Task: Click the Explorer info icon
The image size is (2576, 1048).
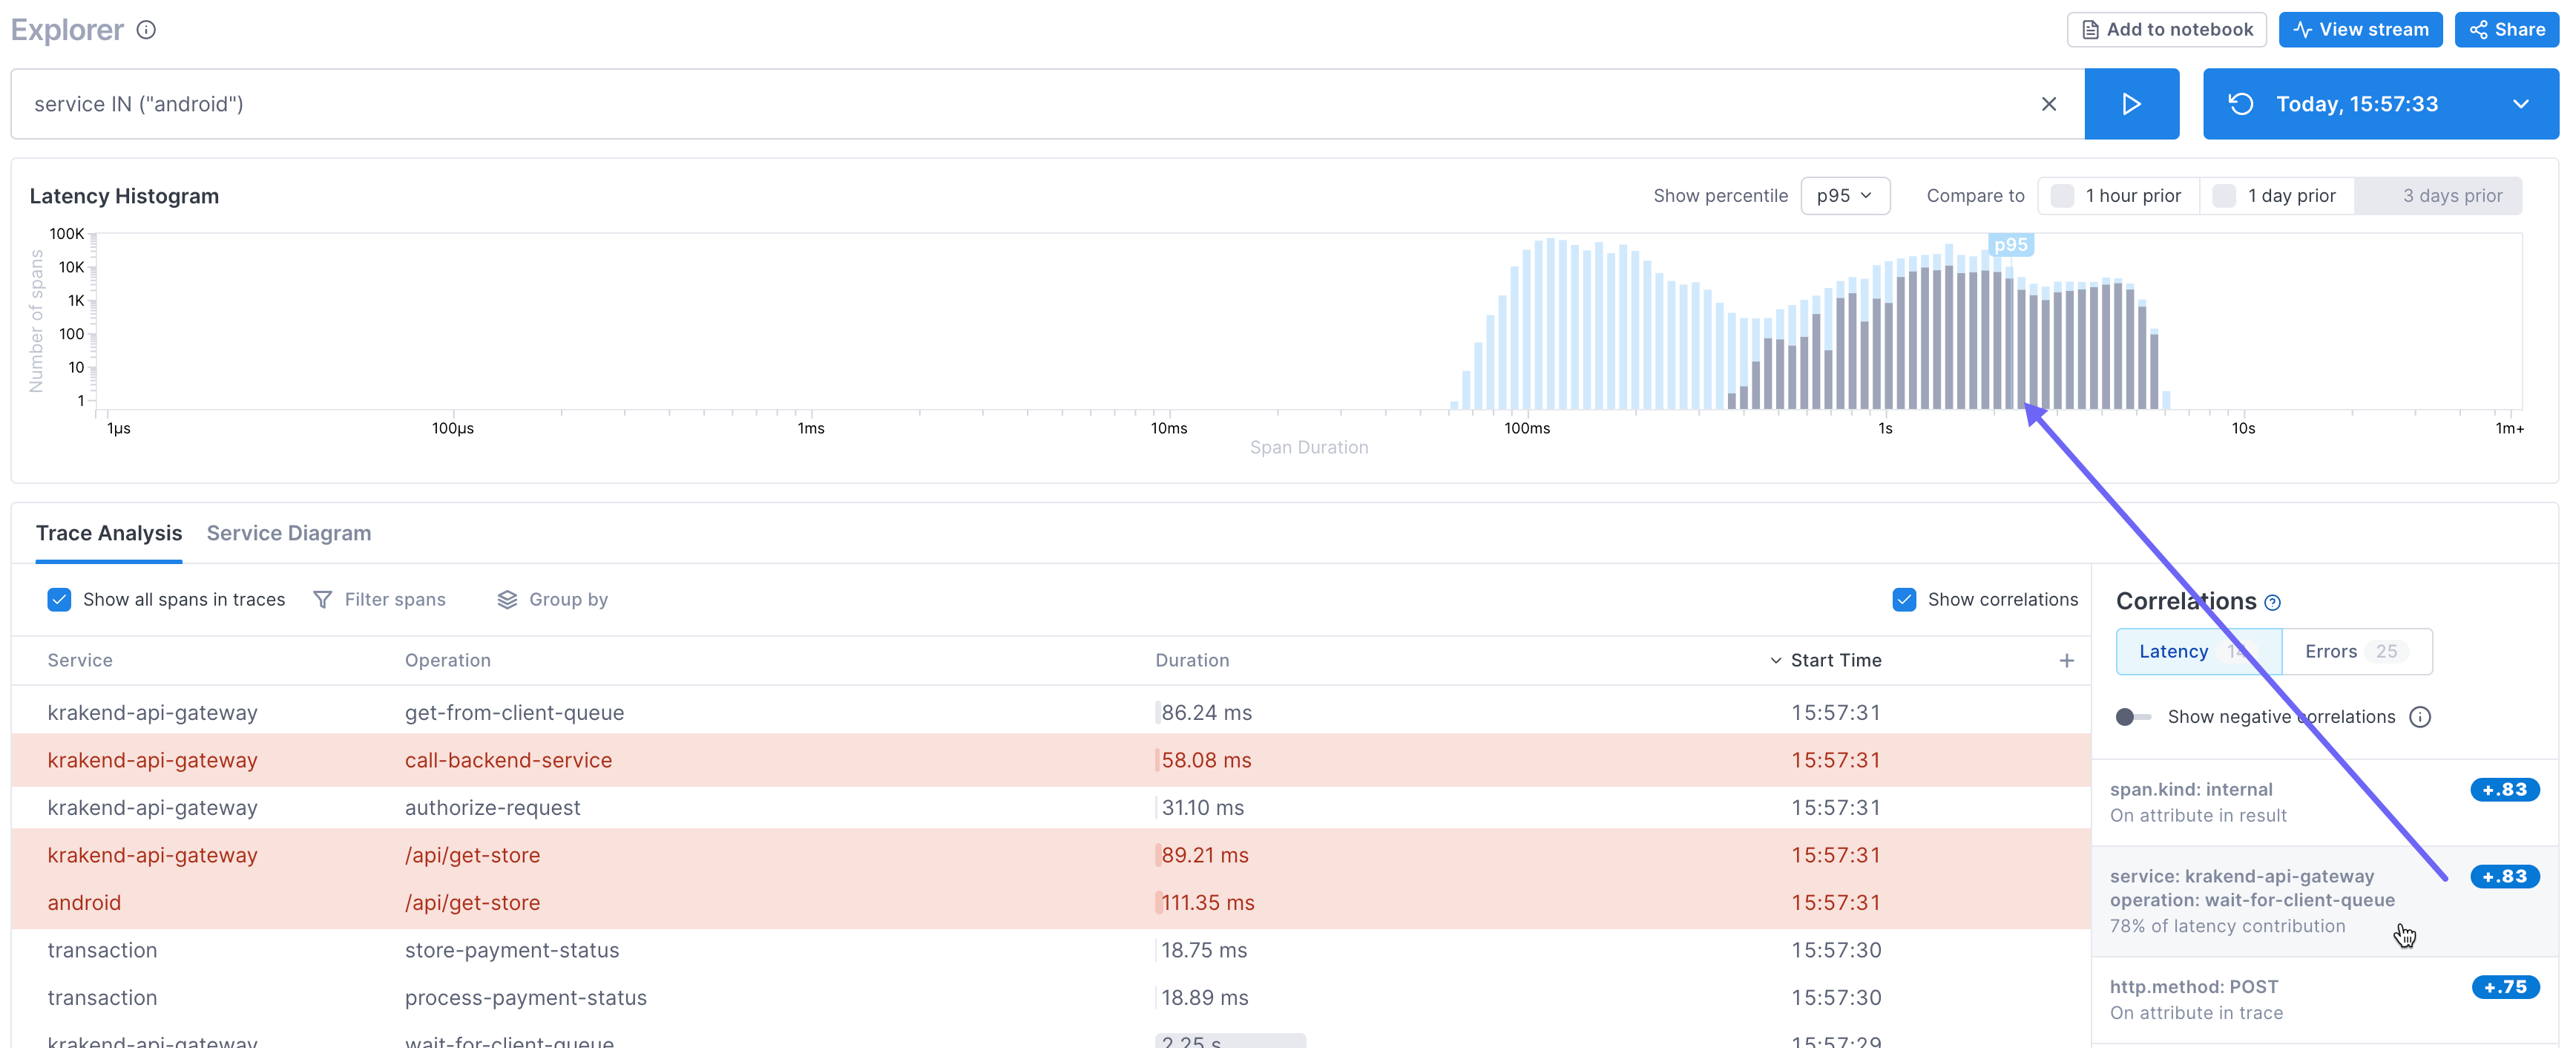Action: pos(146,30)
